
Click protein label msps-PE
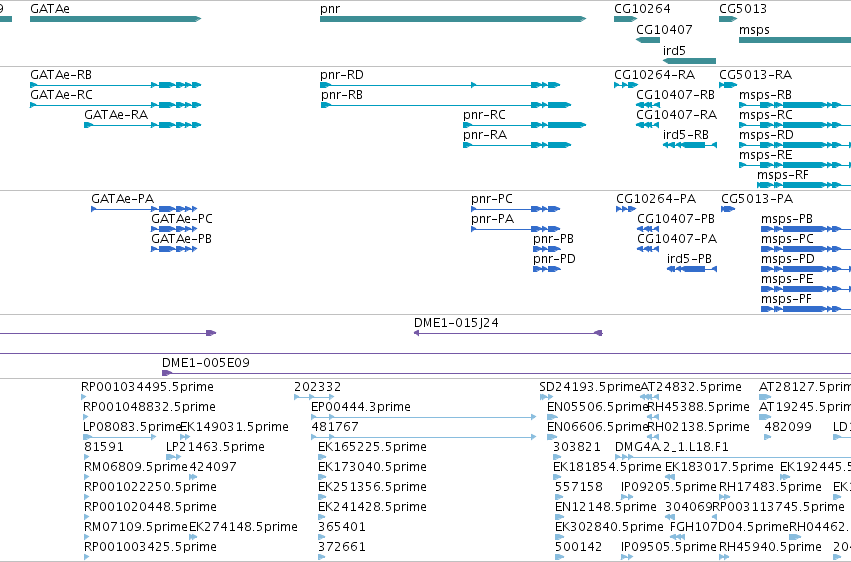point(788,279)
